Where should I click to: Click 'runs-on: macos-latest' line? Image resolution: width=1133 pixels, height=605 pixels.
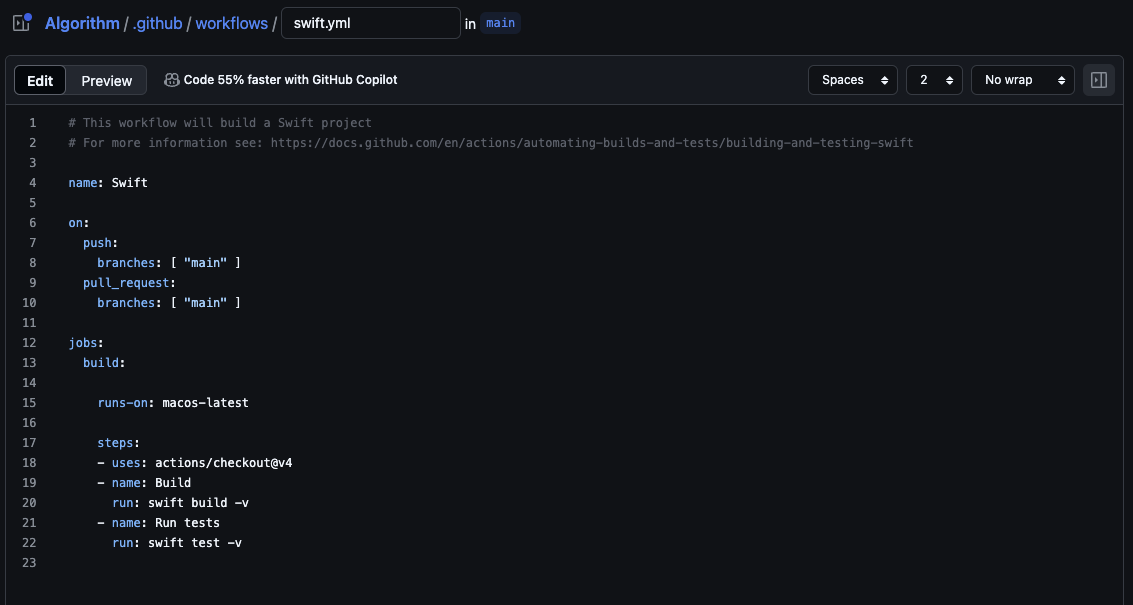click(173, 403)
